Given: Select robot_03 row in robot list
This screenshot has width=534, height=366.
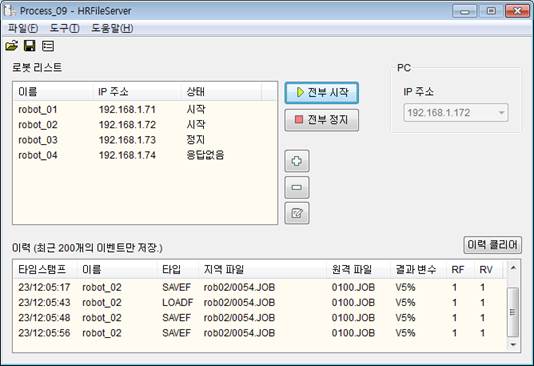Looking at the screenshot, I should 145,140.
